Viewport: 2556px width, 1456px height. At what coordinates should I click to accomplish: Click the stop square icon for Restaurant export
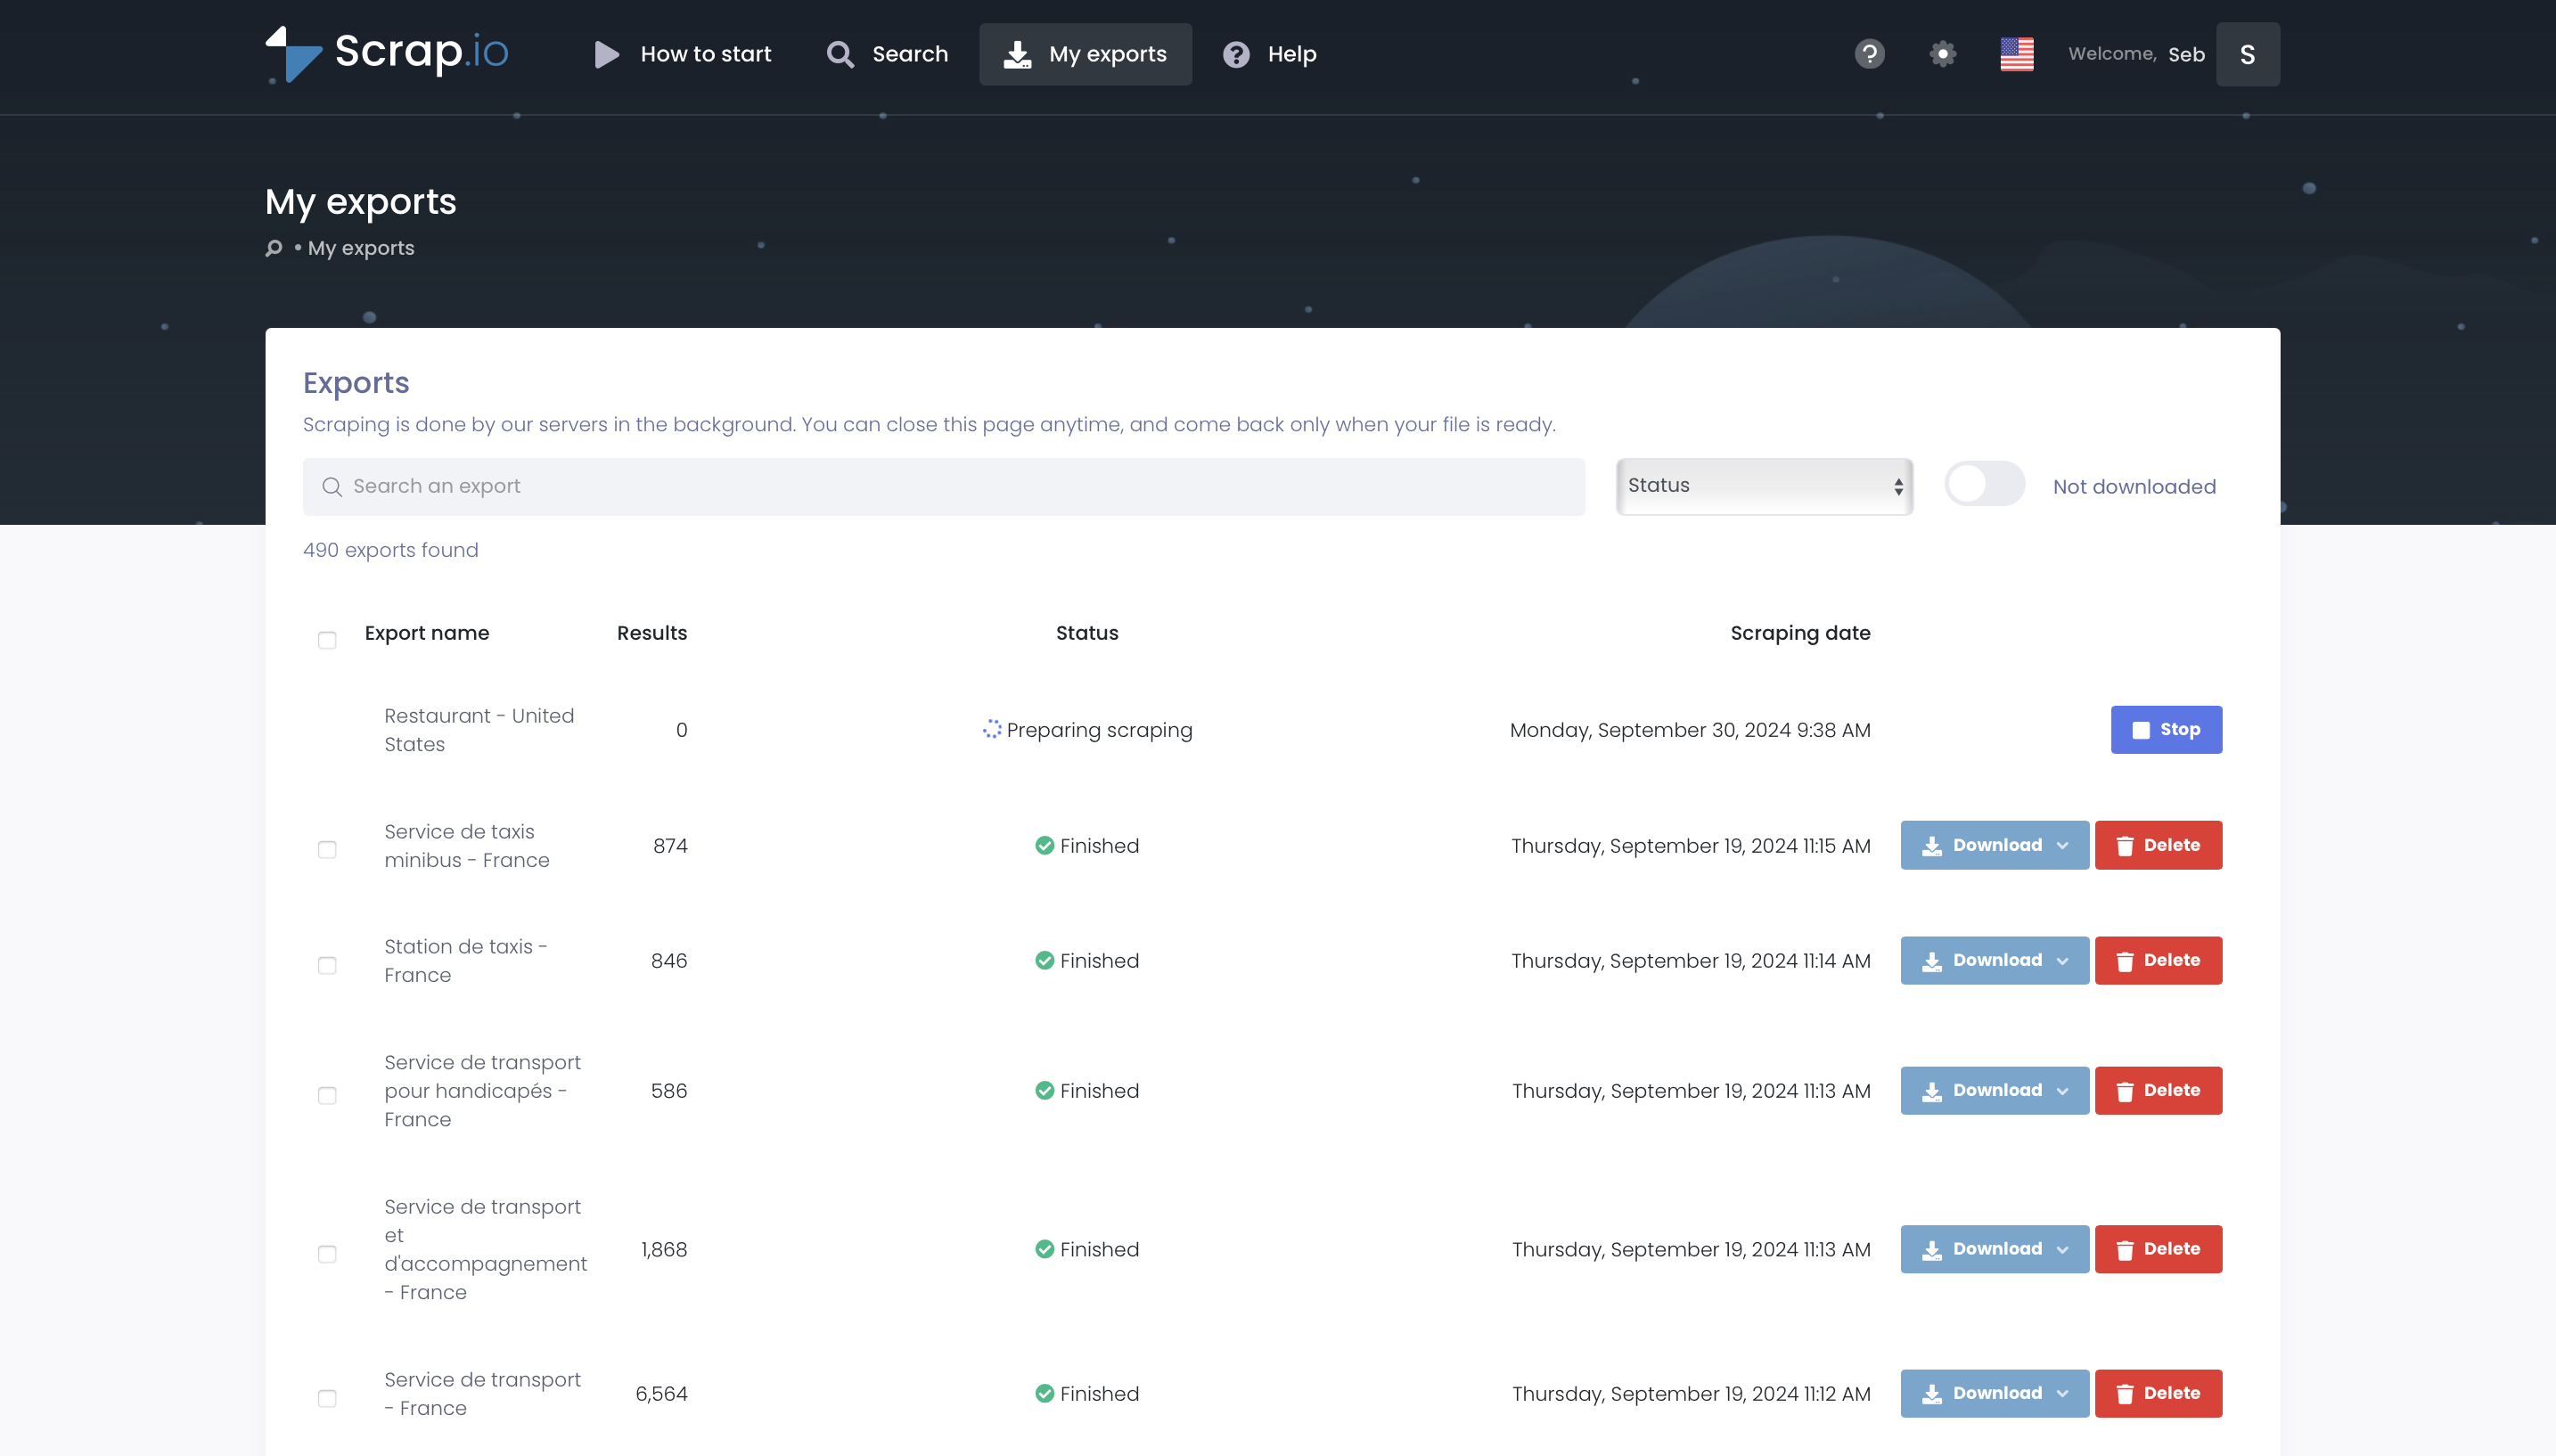pos(2140,730)
